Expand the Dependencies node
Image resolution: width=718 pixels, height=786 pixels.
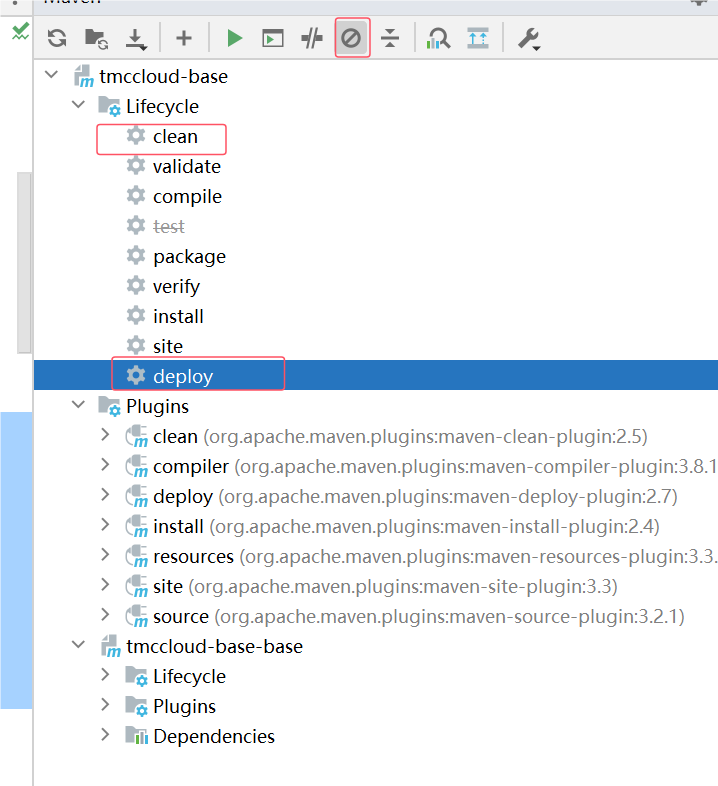tap(106, 736)
